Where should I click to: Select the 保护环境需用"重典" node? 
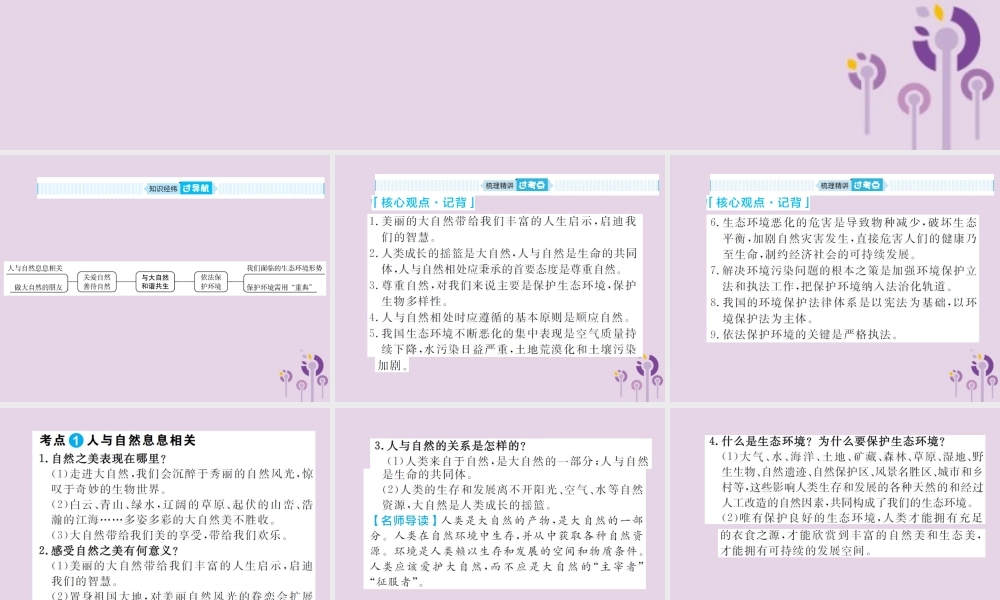(x=280, y=288)
